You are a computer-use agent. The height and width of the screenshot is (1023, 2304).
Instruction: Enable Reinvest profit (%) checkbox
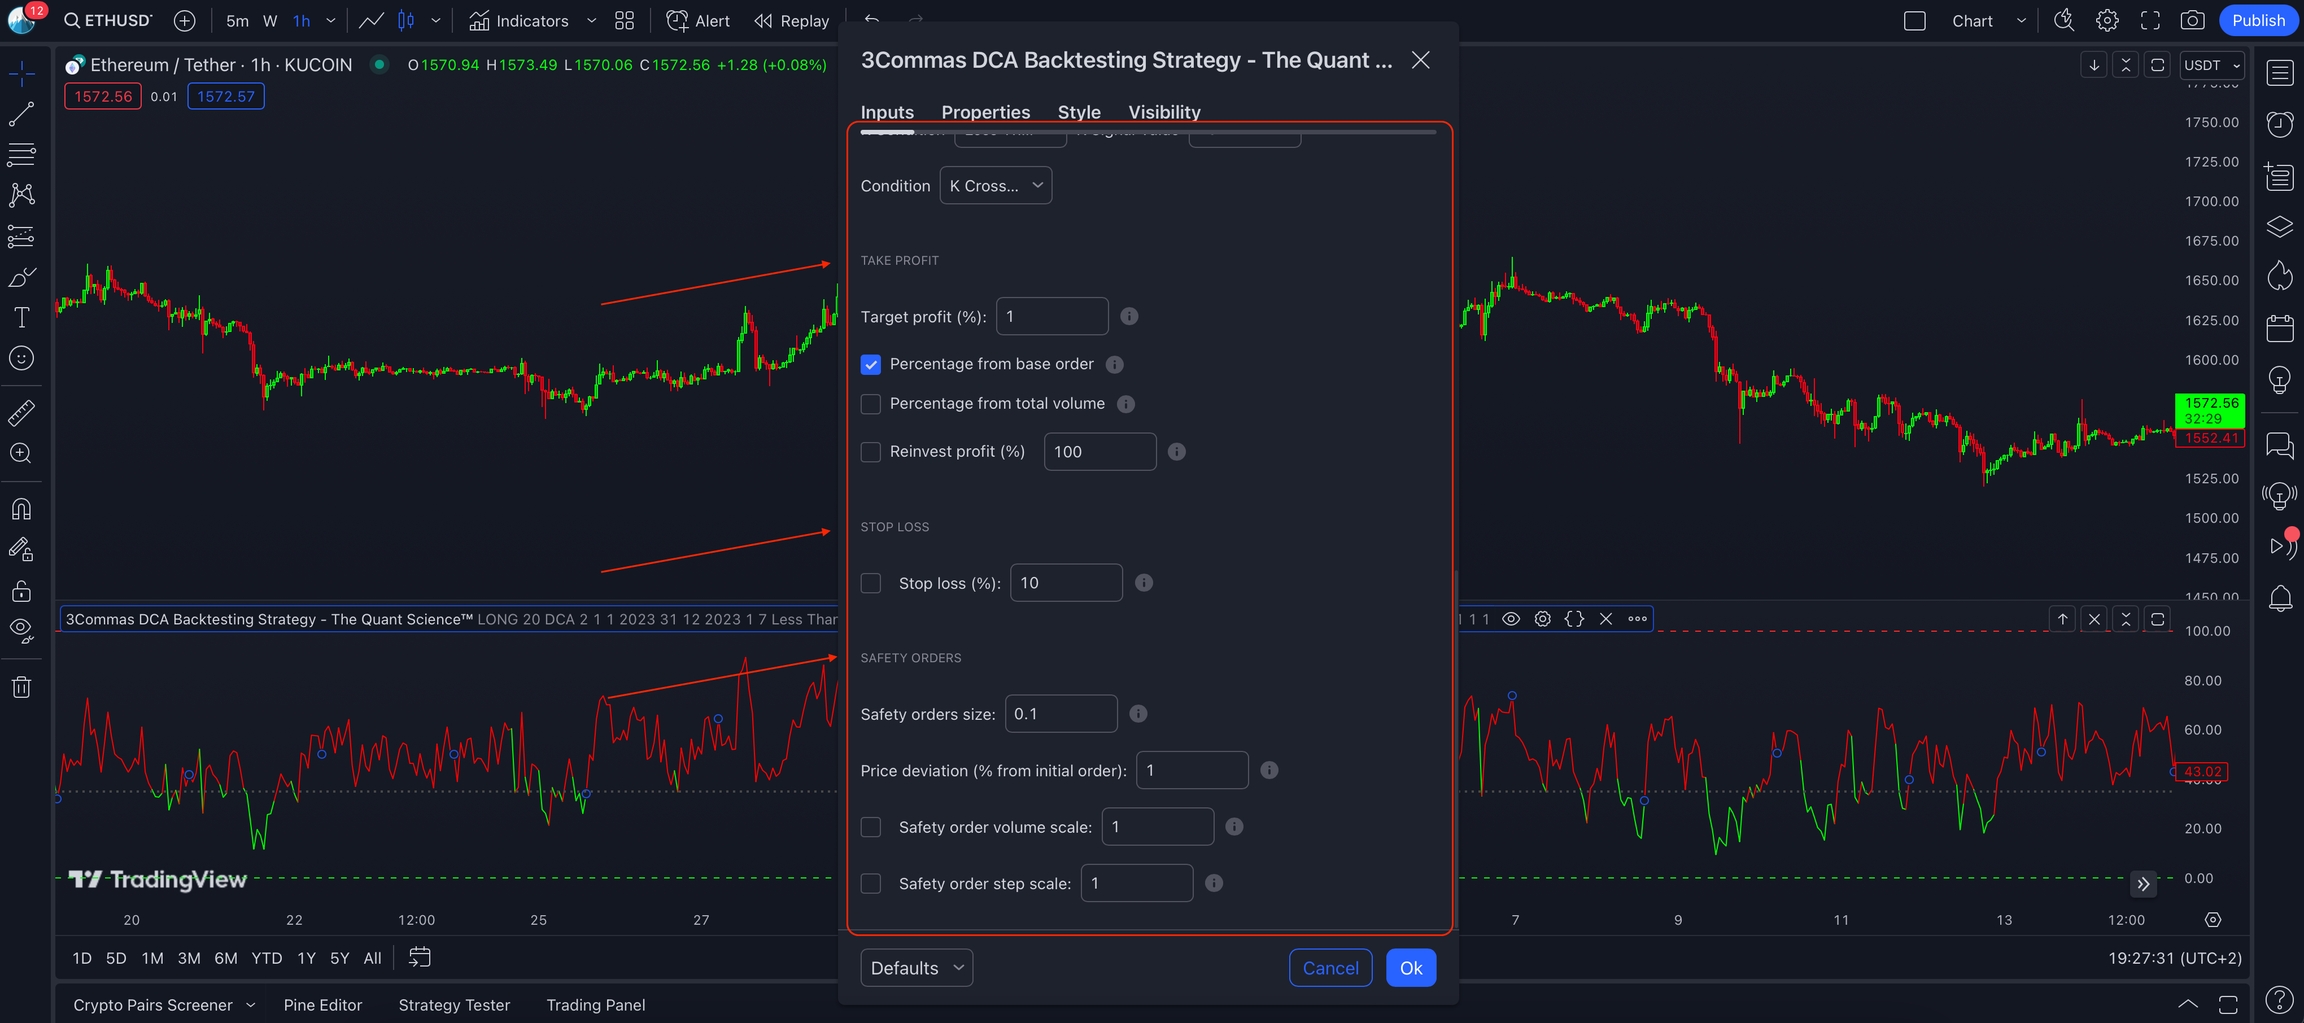point(871,452)
